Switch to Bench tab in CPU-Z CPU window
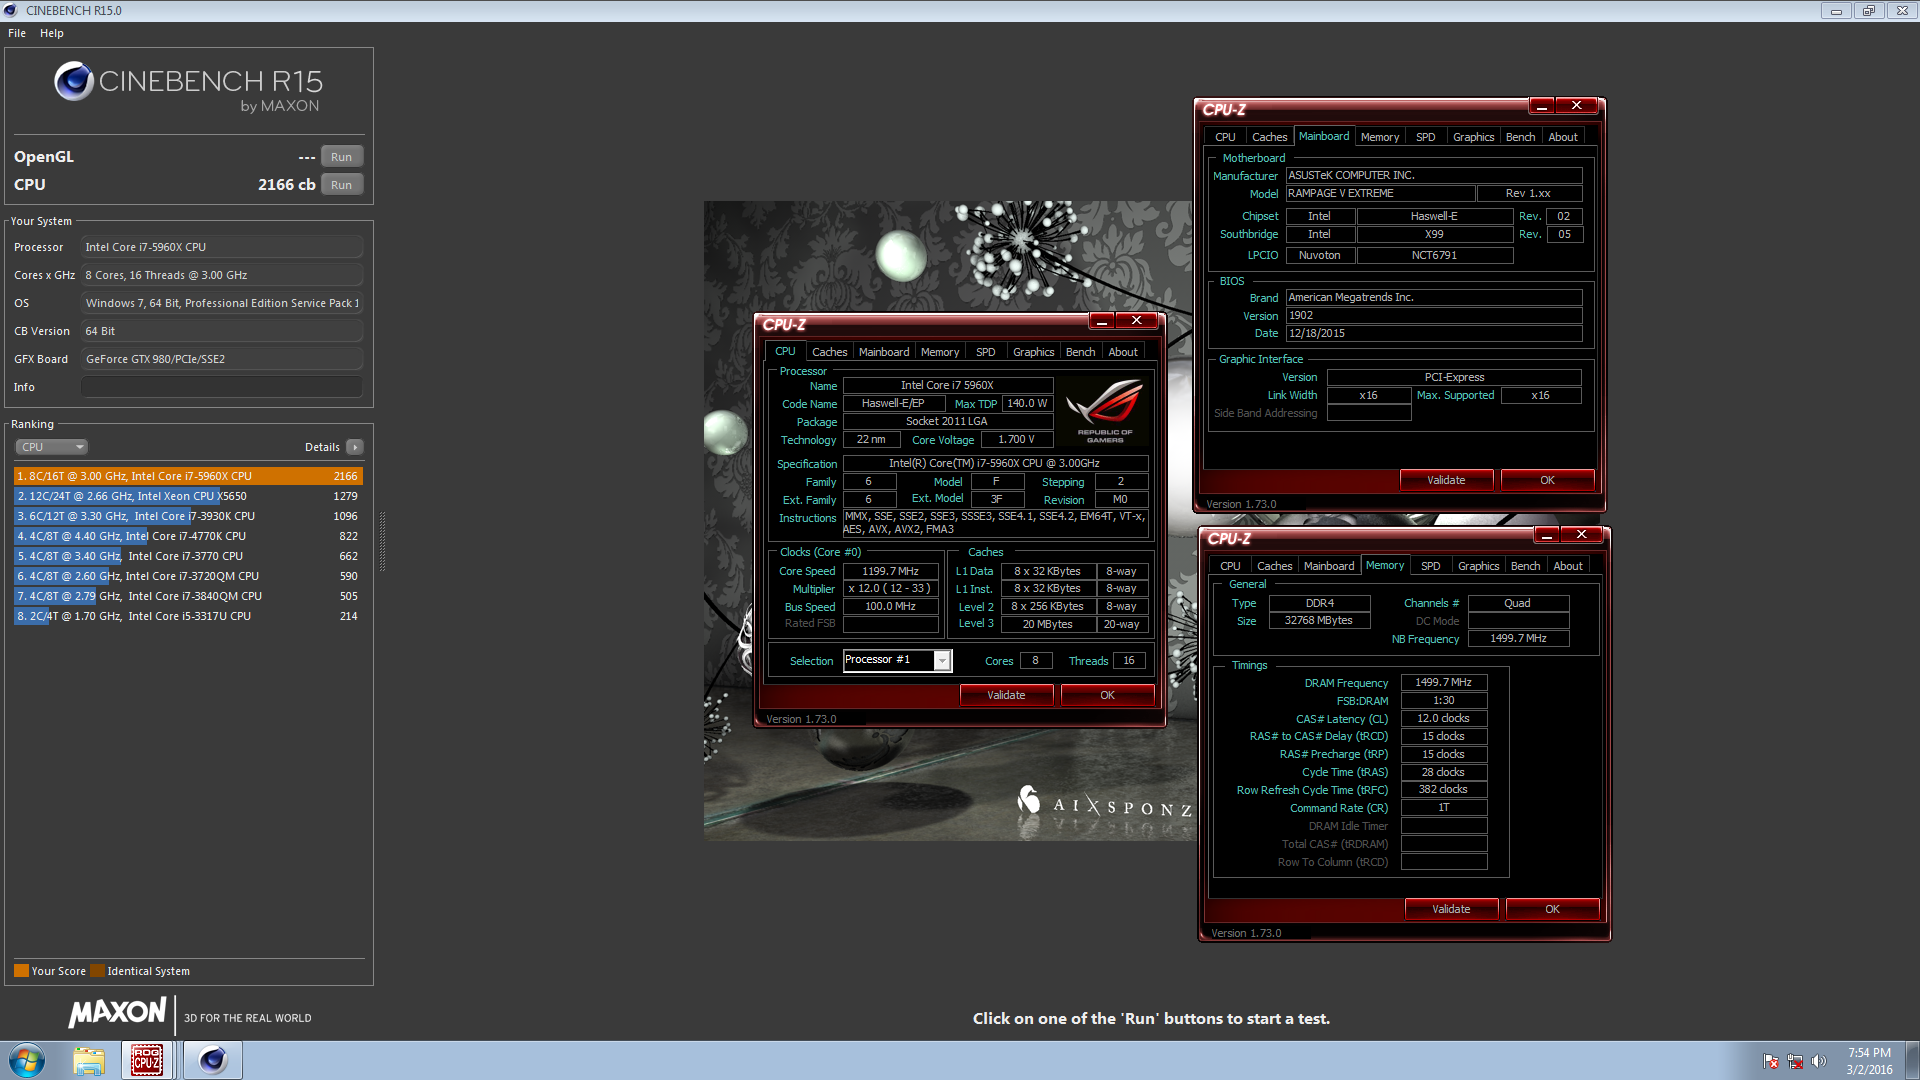Screen dimensions: 1920x1080 (1080, 352)
